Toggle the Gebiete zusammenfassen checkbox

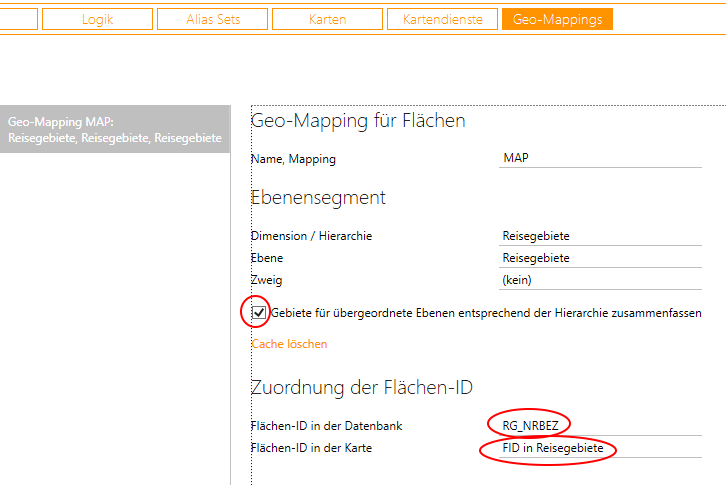[x=259, y=313]
